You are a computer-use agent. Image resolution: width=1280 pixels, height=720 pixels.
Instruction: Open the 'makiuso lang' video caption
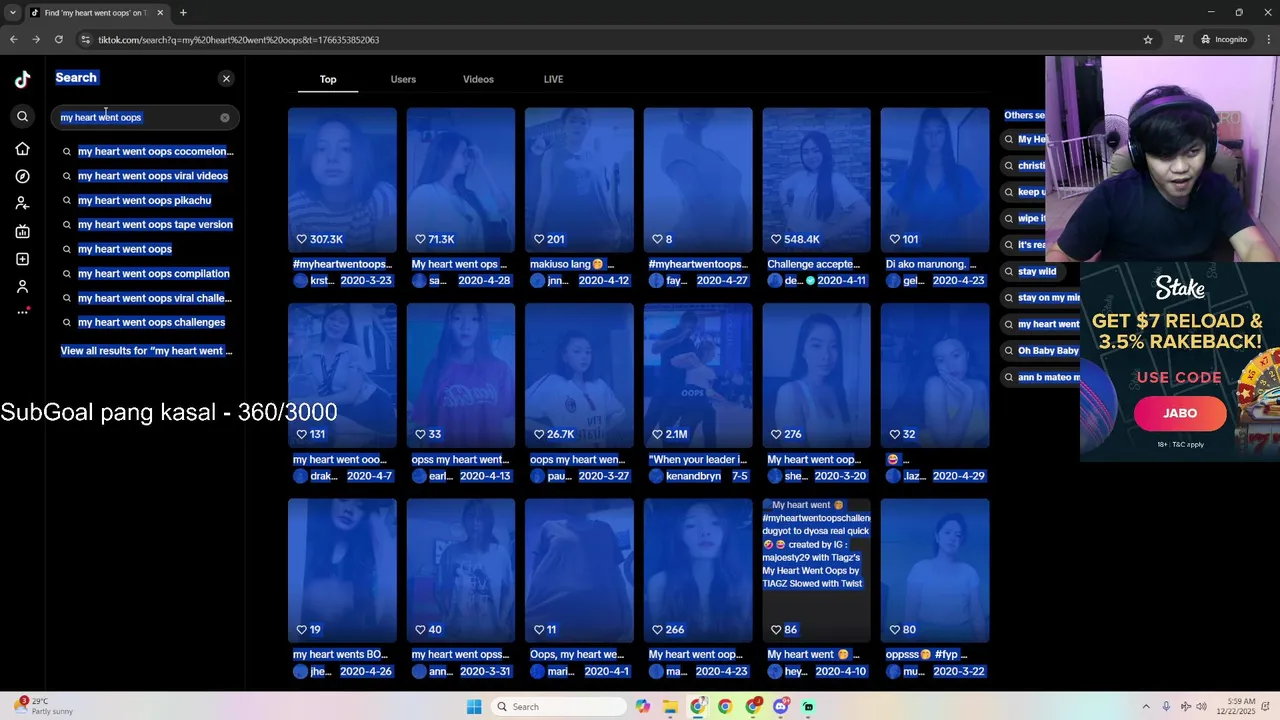(x=573, y=264)
